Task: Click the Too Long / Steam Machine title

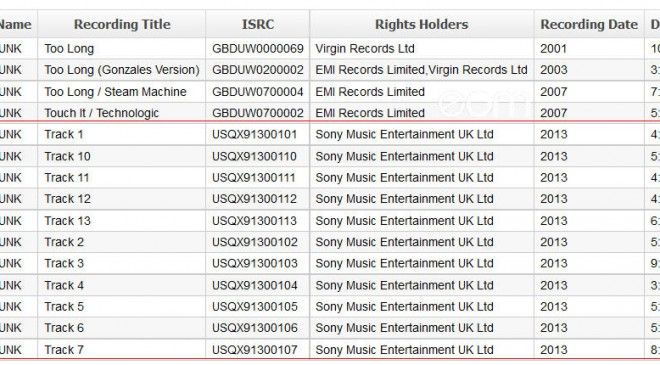Action: coord(115,92)
